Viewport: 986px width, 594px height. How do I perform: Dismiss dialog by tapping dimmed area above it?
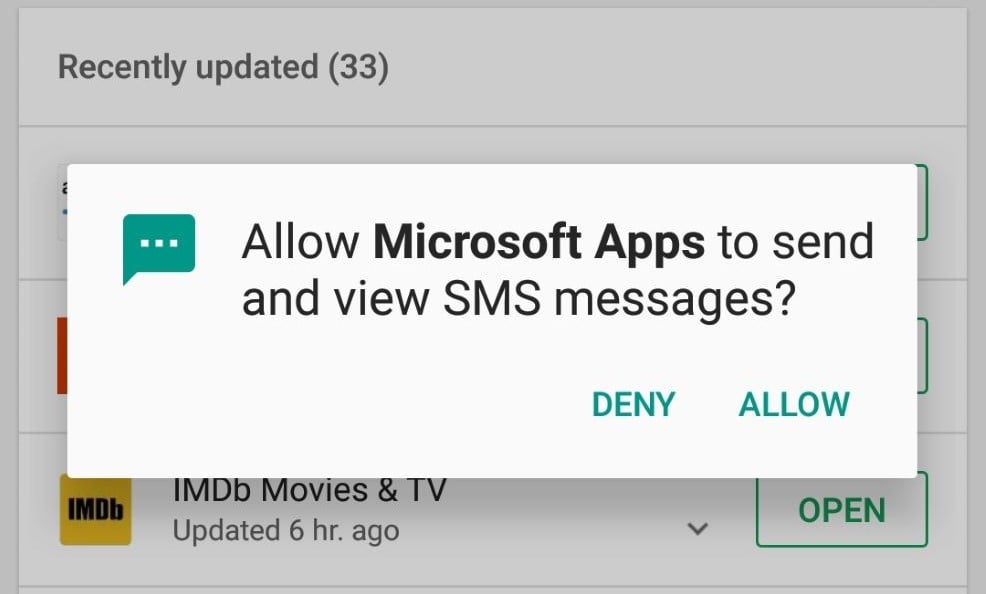(x=492, y=145)
